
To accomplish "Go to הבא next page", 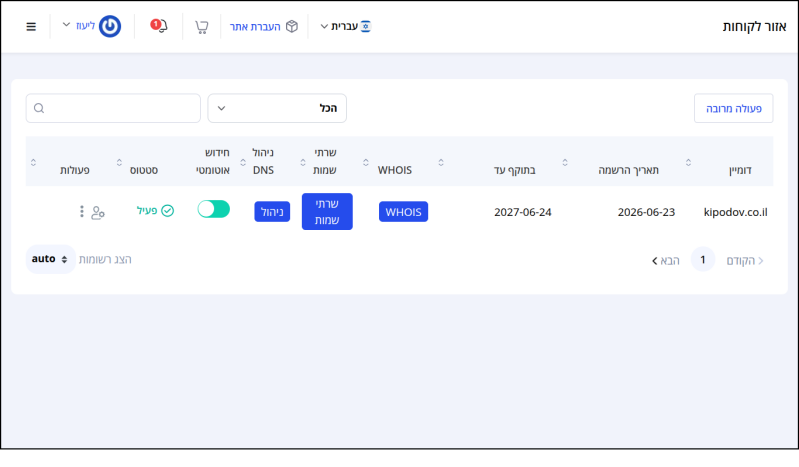I will (x=665, y=261).
